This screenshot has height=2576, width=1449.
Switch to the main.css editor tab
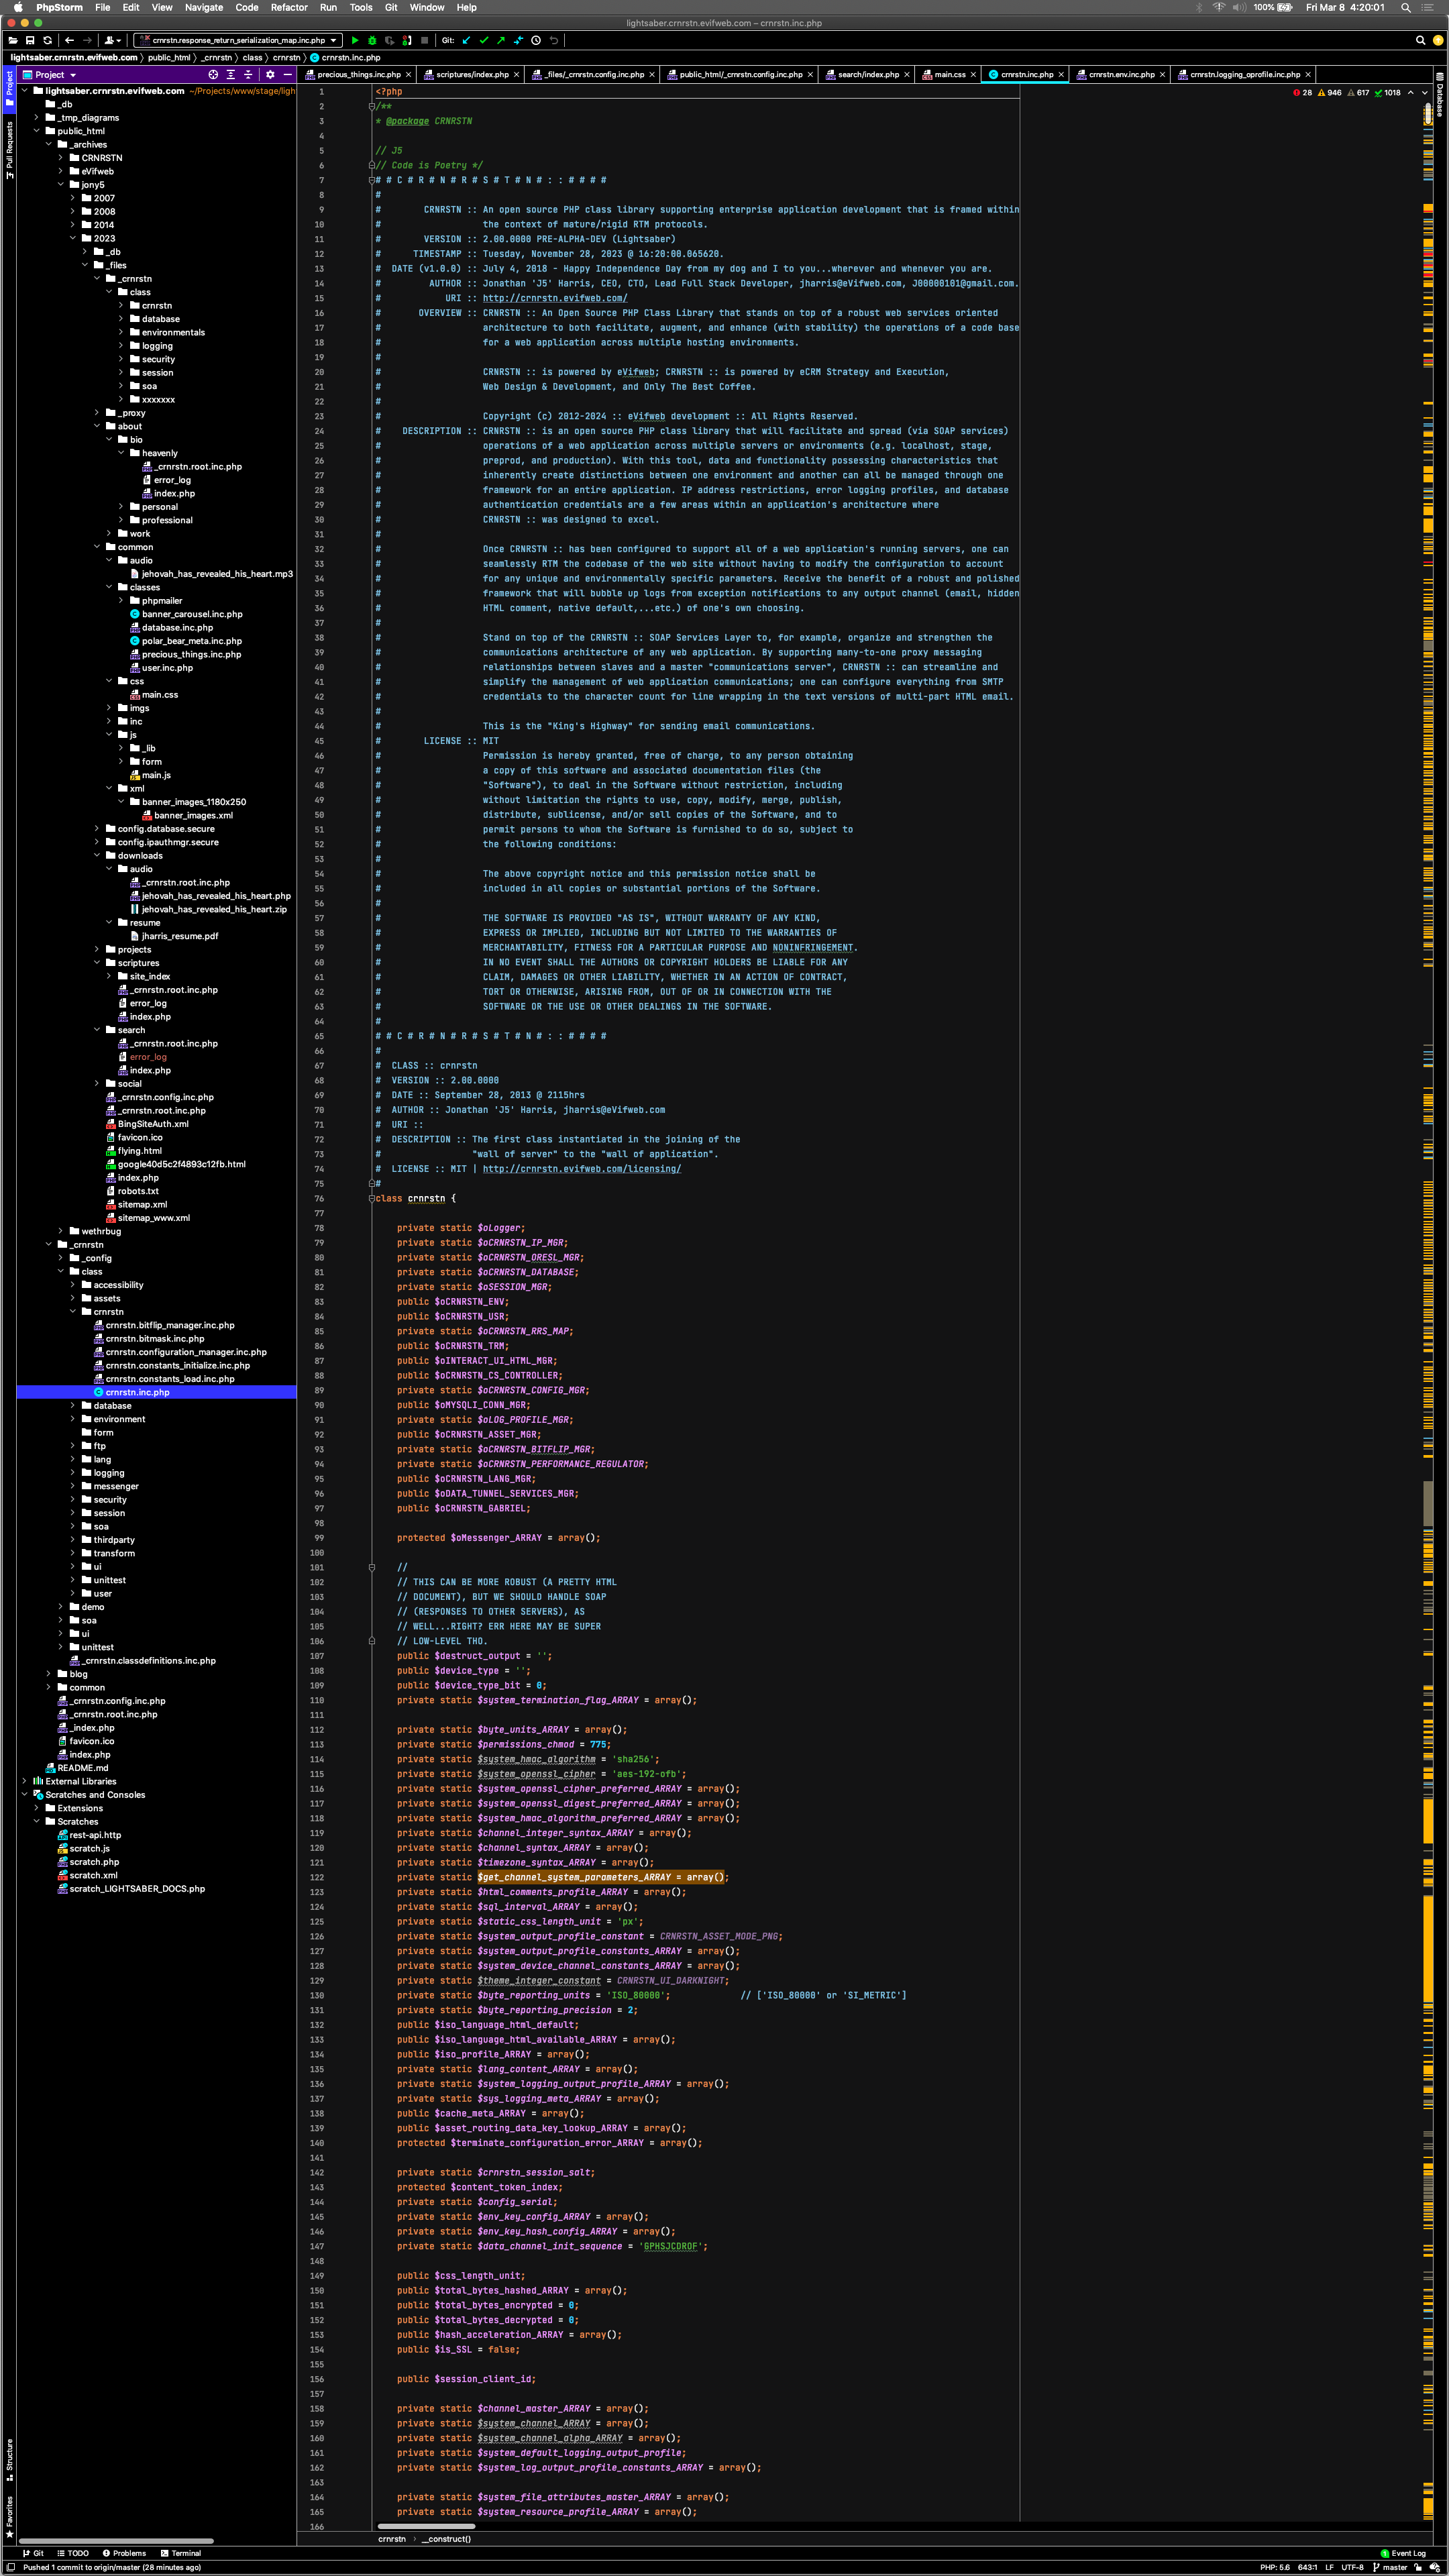coord(949,75)
